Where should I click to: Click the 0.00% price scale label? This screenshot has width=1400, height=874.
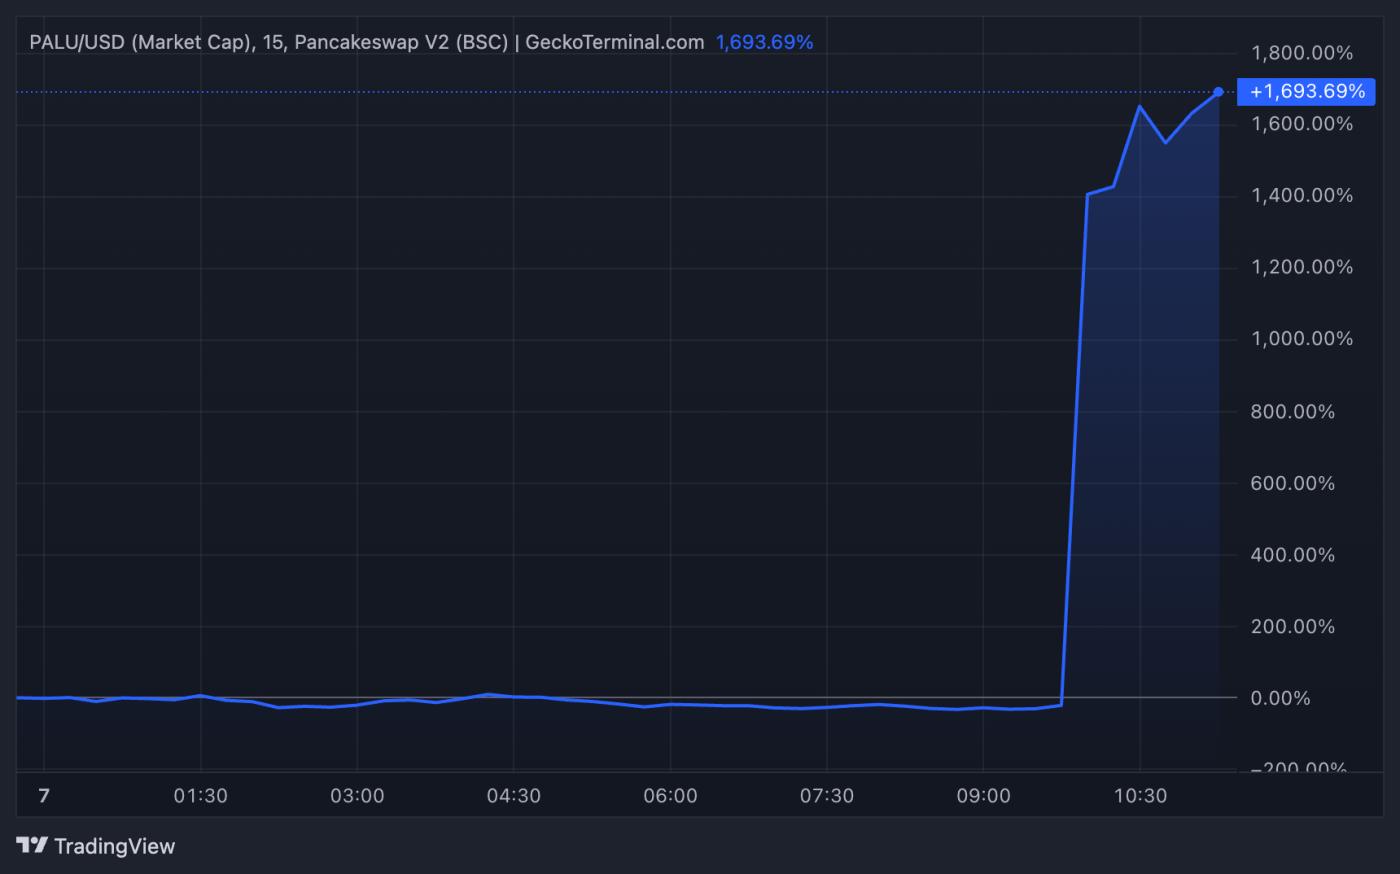(x=1281, y=698)
